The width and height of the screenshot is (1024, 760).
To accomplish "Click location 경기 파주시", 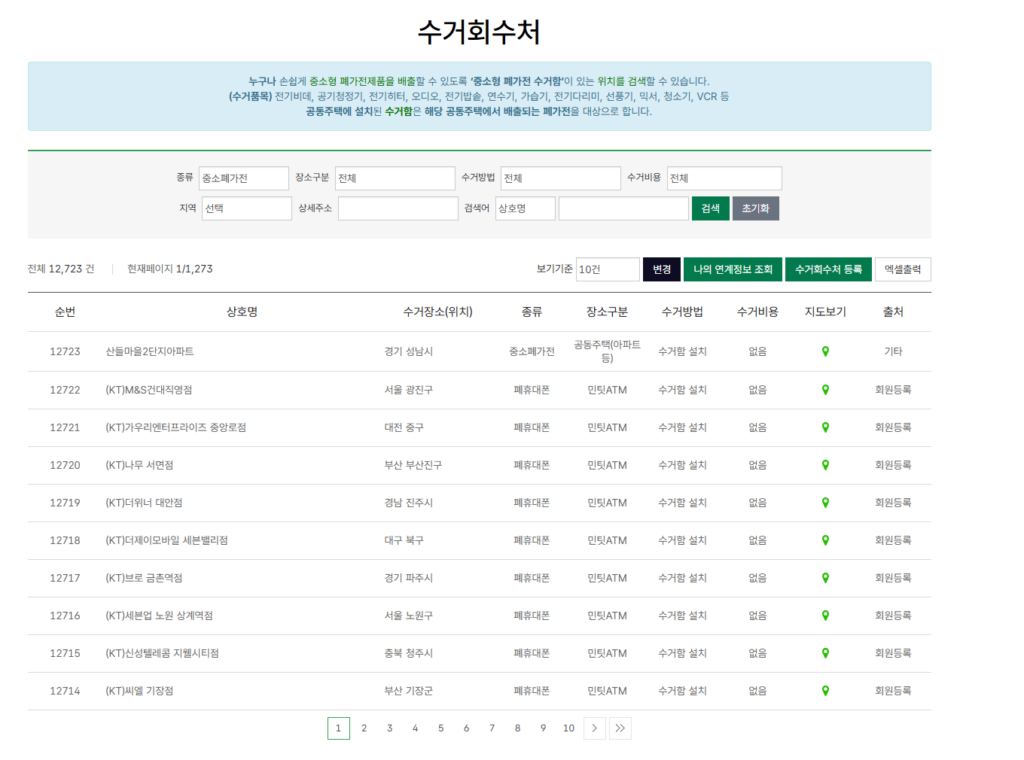I will pos(408,578).
